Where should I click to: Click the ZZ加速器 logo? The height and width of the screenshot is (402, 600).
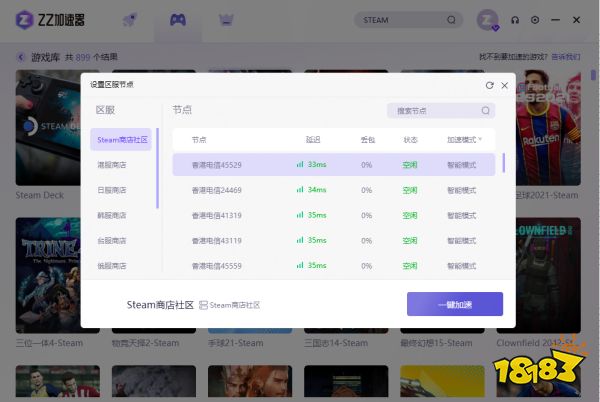50,20
